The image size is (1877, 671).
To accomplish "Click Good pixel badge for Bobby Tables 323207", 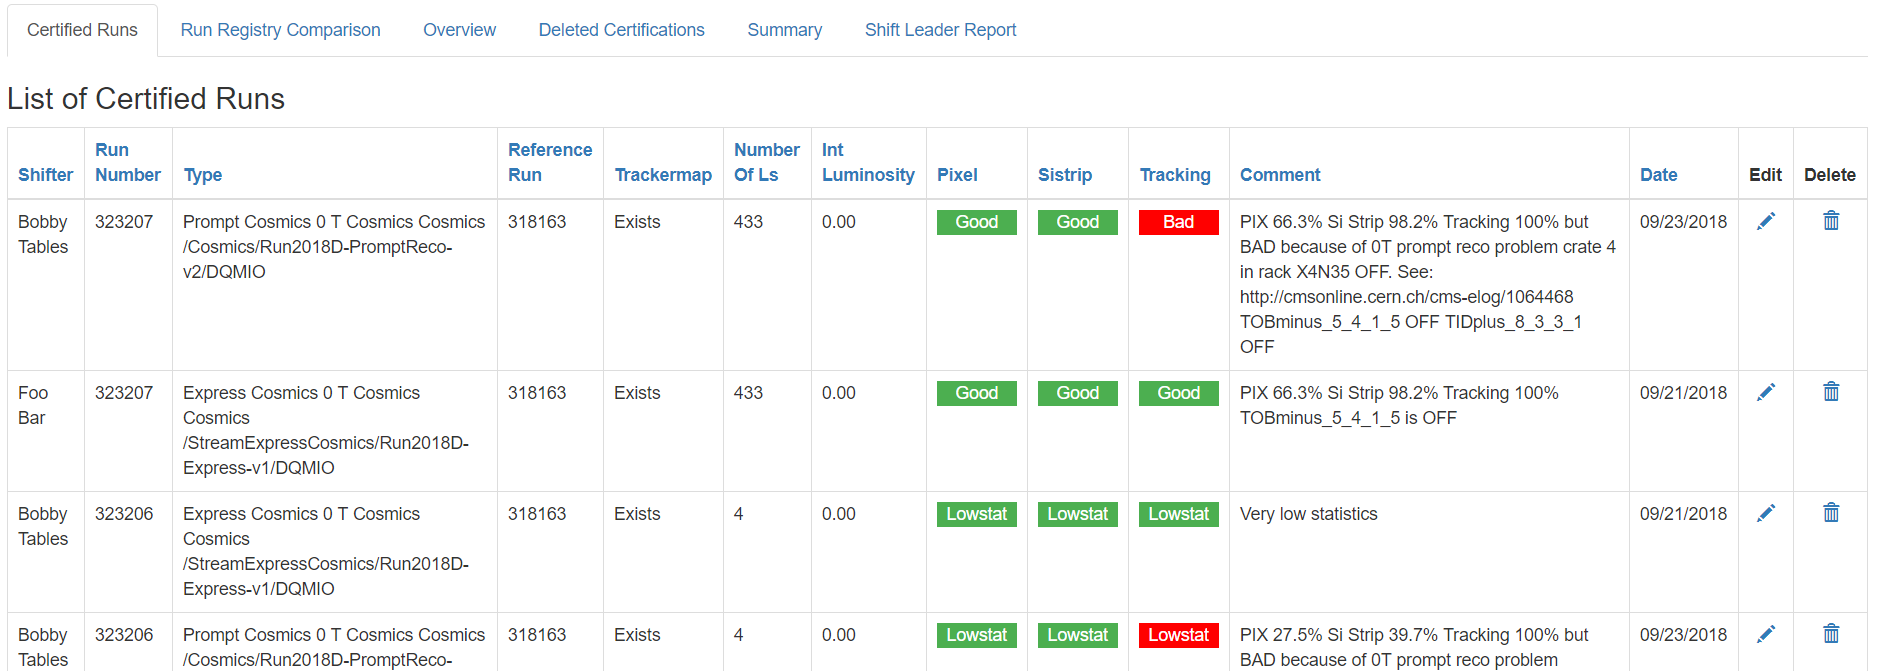I will [x=976, y=222].
